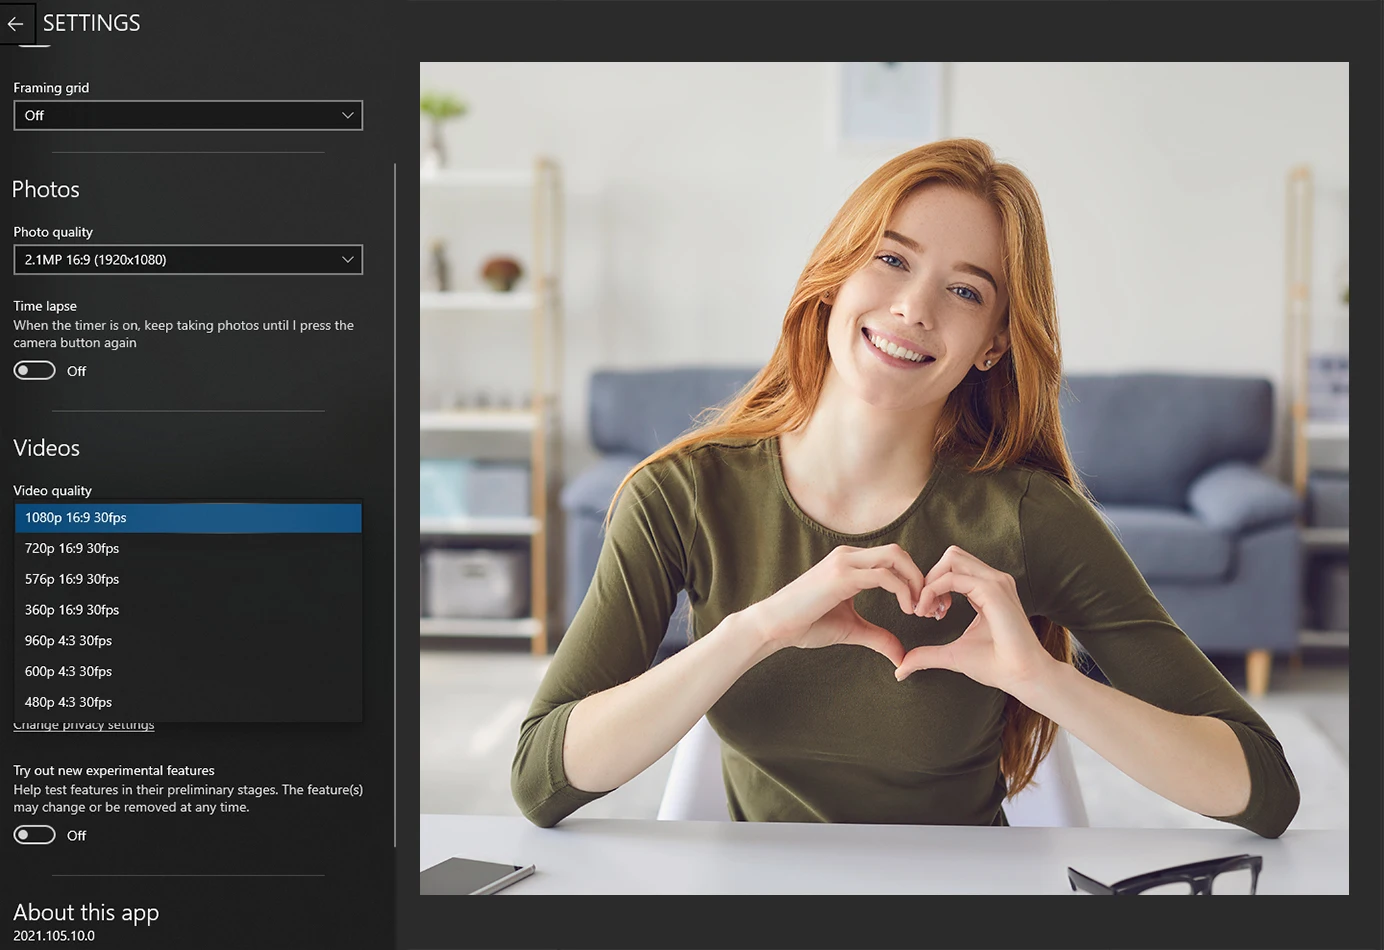Screen dimensions: 1384x950
Task: Choose 360p 16:9 30fps option
Action: point(188,610)
